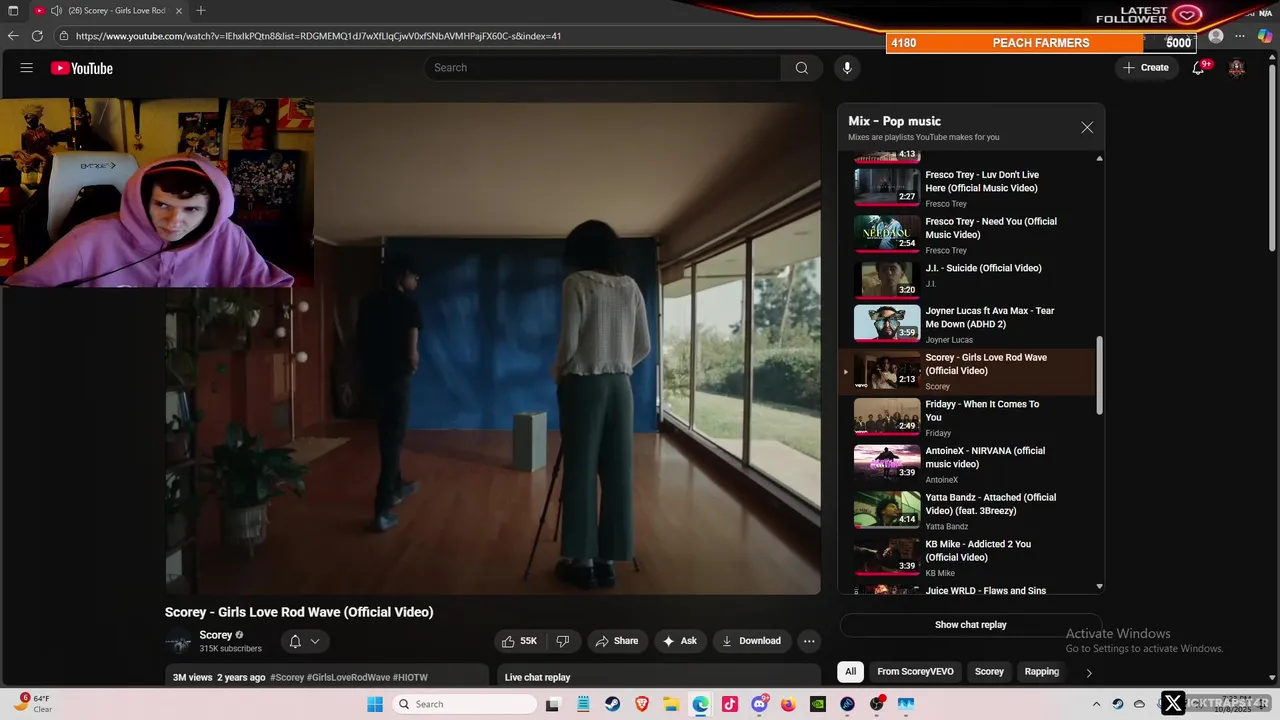Select the Rapping filter chip
Screen dimensions: 1280x720
(1041, 672)
